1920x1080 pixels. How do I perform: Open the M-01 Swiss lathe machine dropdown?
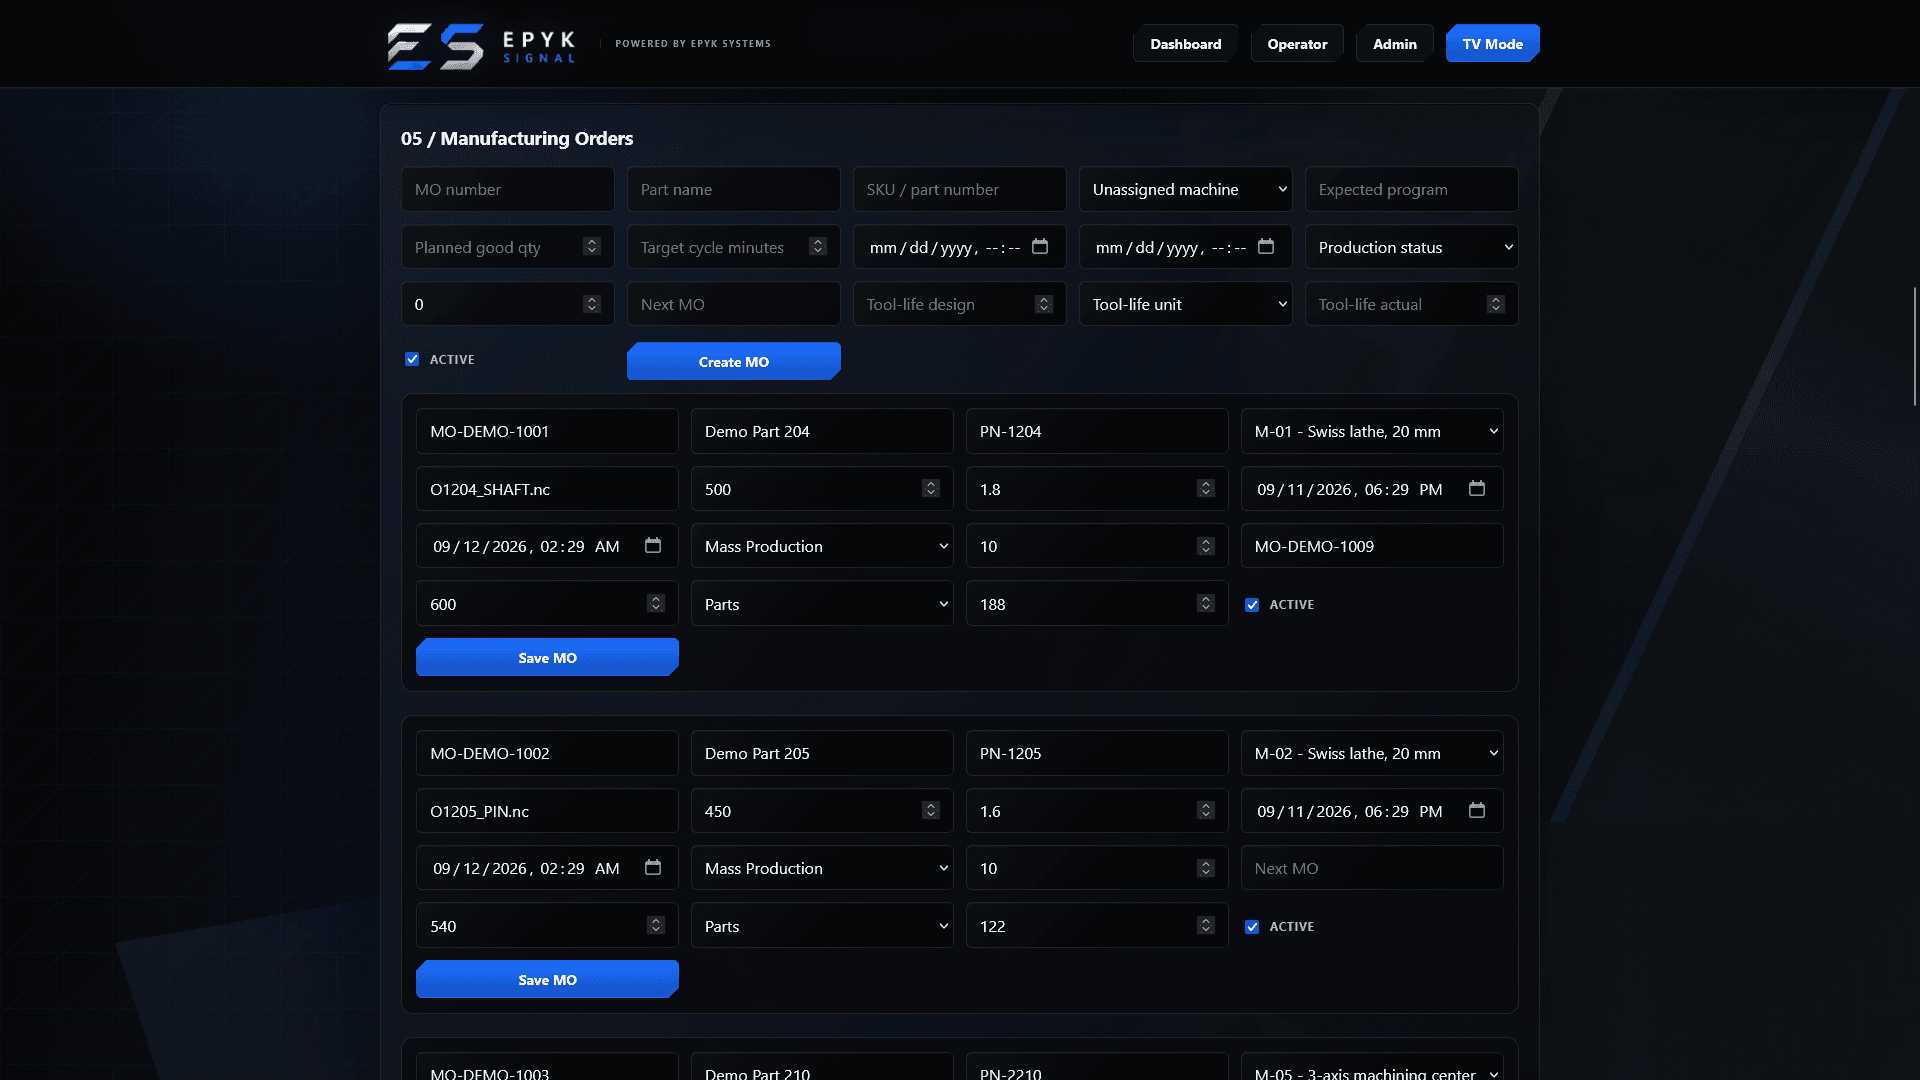(x=1371, y=431)
